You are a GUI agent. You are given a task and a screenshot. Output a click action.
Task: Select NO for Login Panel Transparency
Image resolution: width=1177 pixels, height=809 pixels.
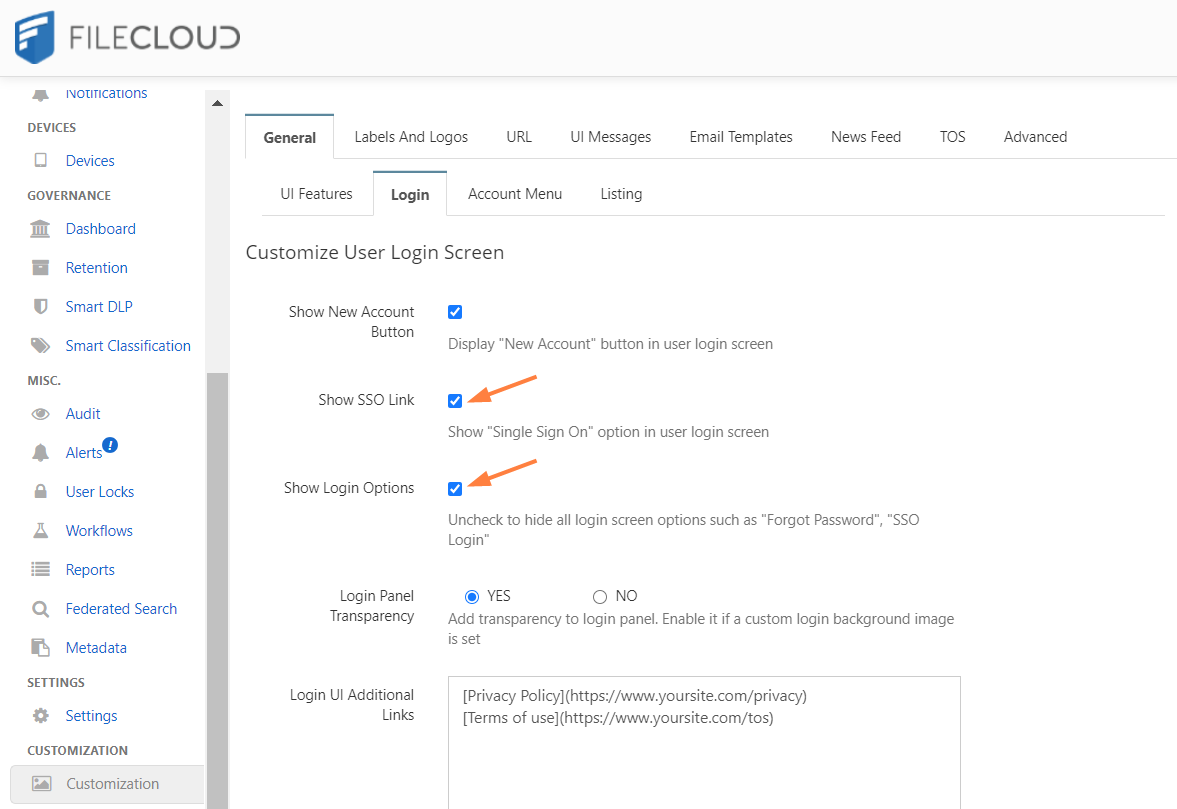pyautogui.click(x=600, y=597)
